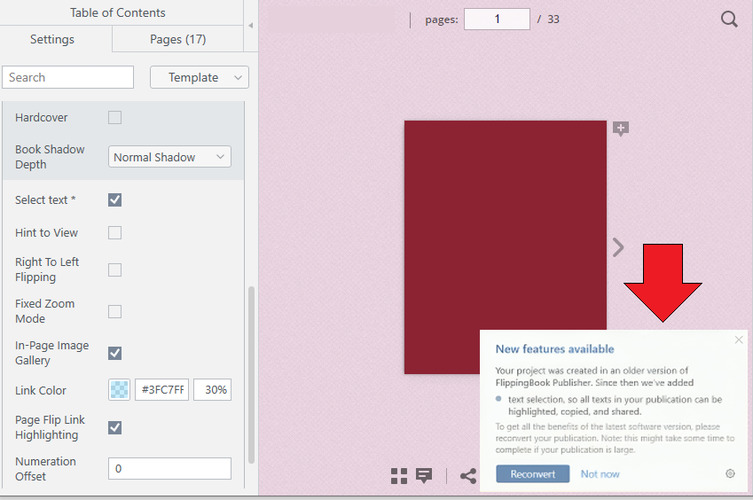
Task: Open the Link Color swatch picker
Action: pyautogui.click(x=119, y=390)
